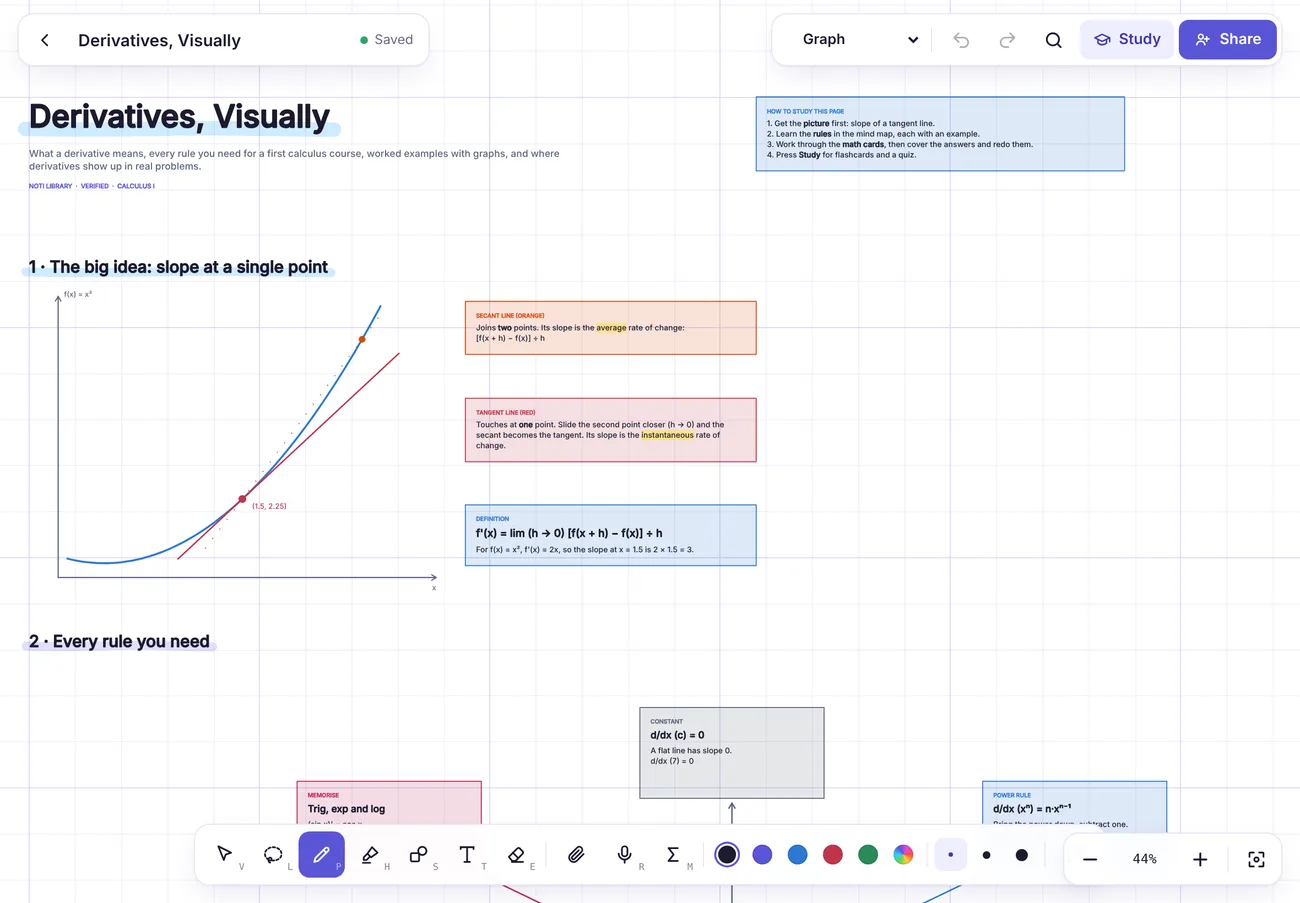
Task: Click the Saved status indicator
Action: point(386,40)
